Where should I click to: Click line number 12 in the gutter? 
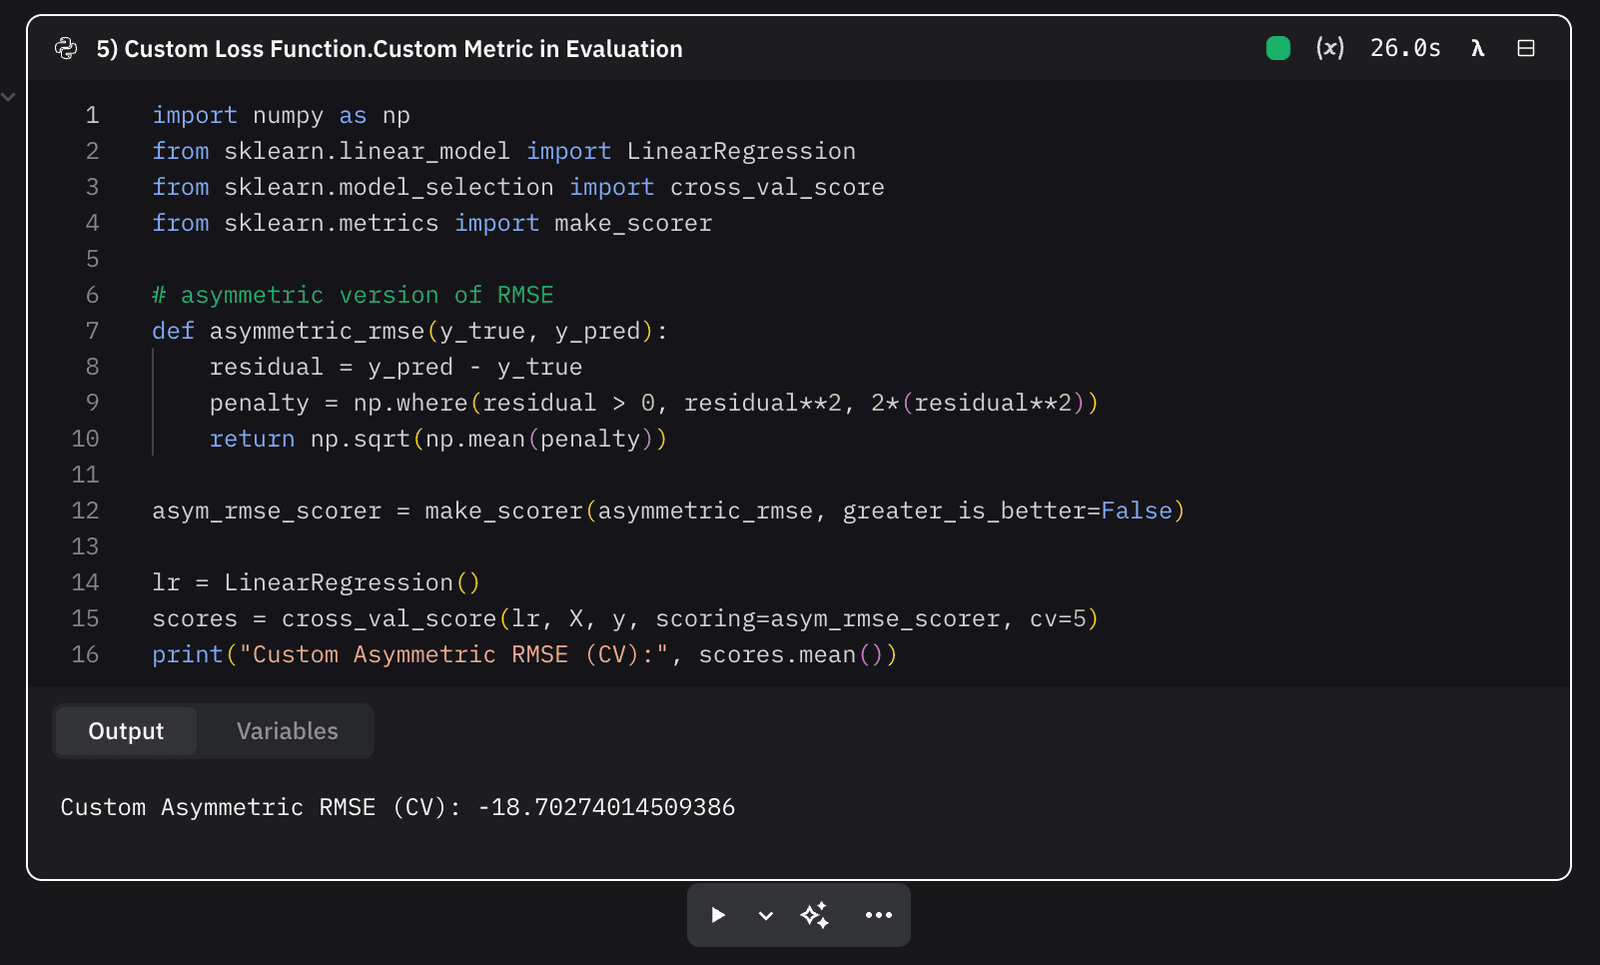click(x=86, y=511)
